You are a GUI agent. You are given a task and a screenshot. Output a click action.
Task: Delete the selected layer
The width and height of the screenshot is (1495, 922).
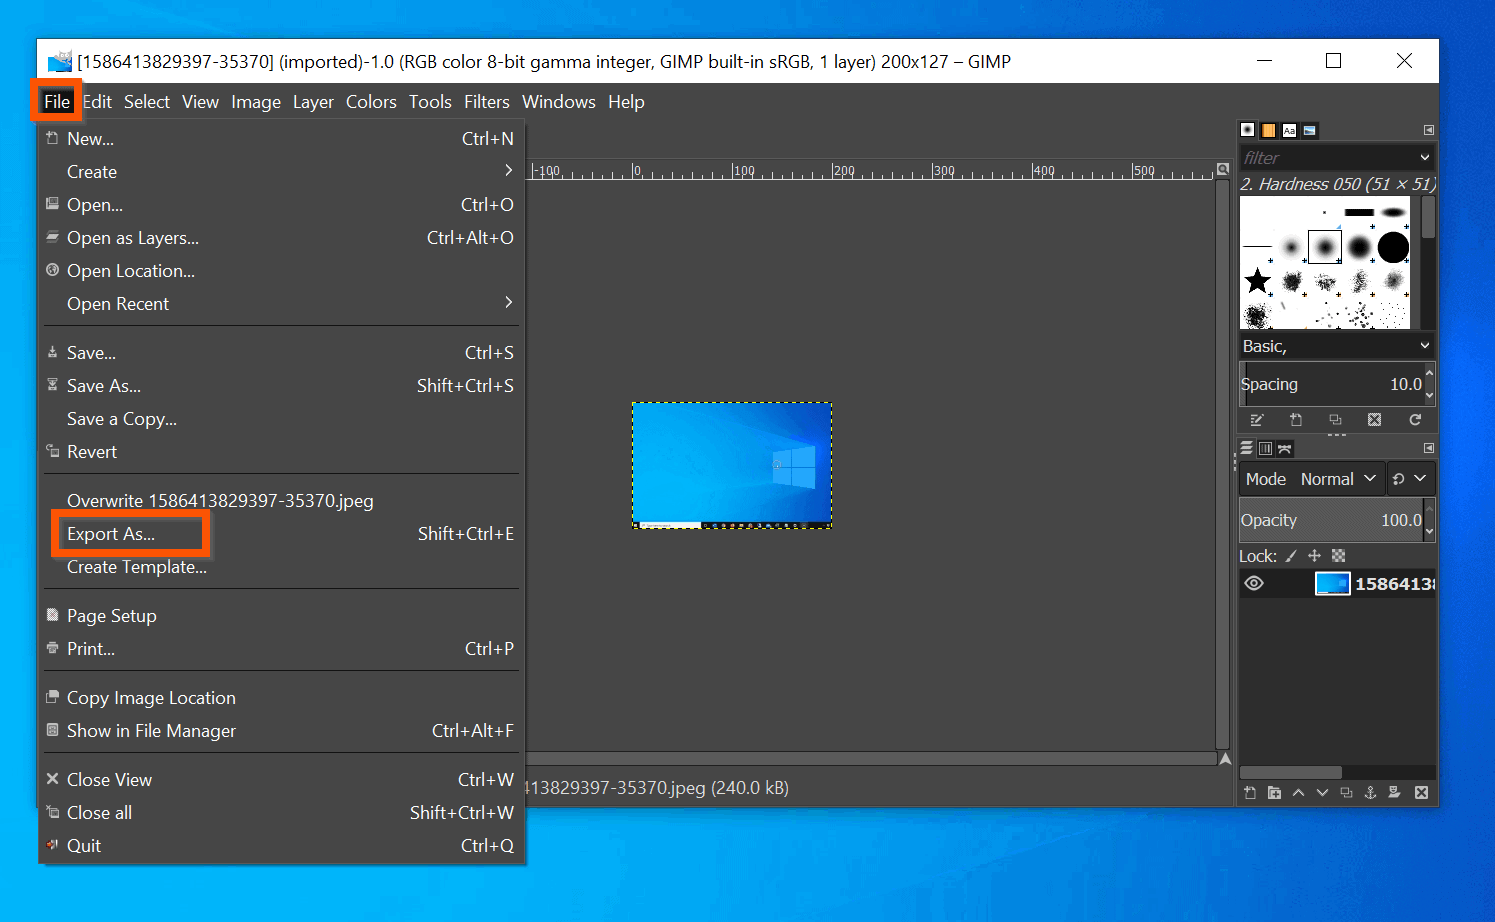pyautogui.click(x=1421, y=792)
